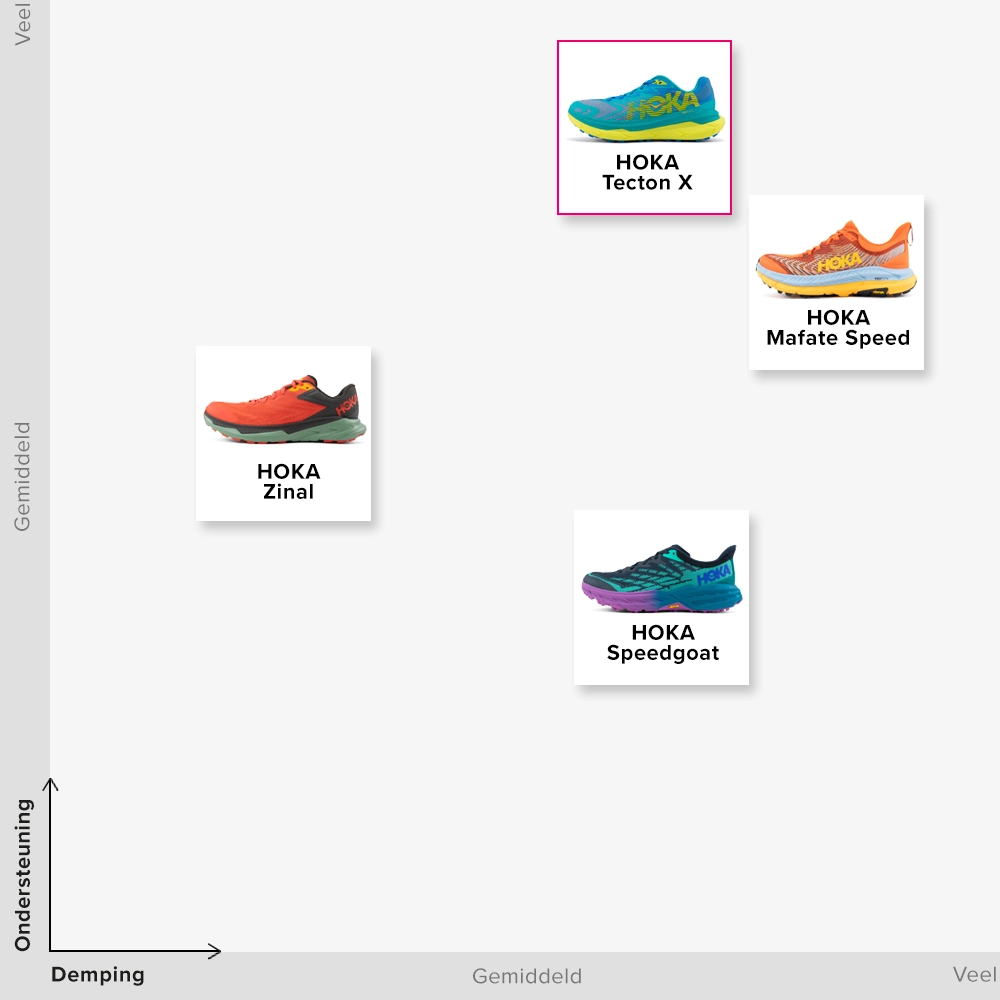Click the HOKA brand text above Mafate Speed
The image size is (1000, 1000).
point(838,317)
